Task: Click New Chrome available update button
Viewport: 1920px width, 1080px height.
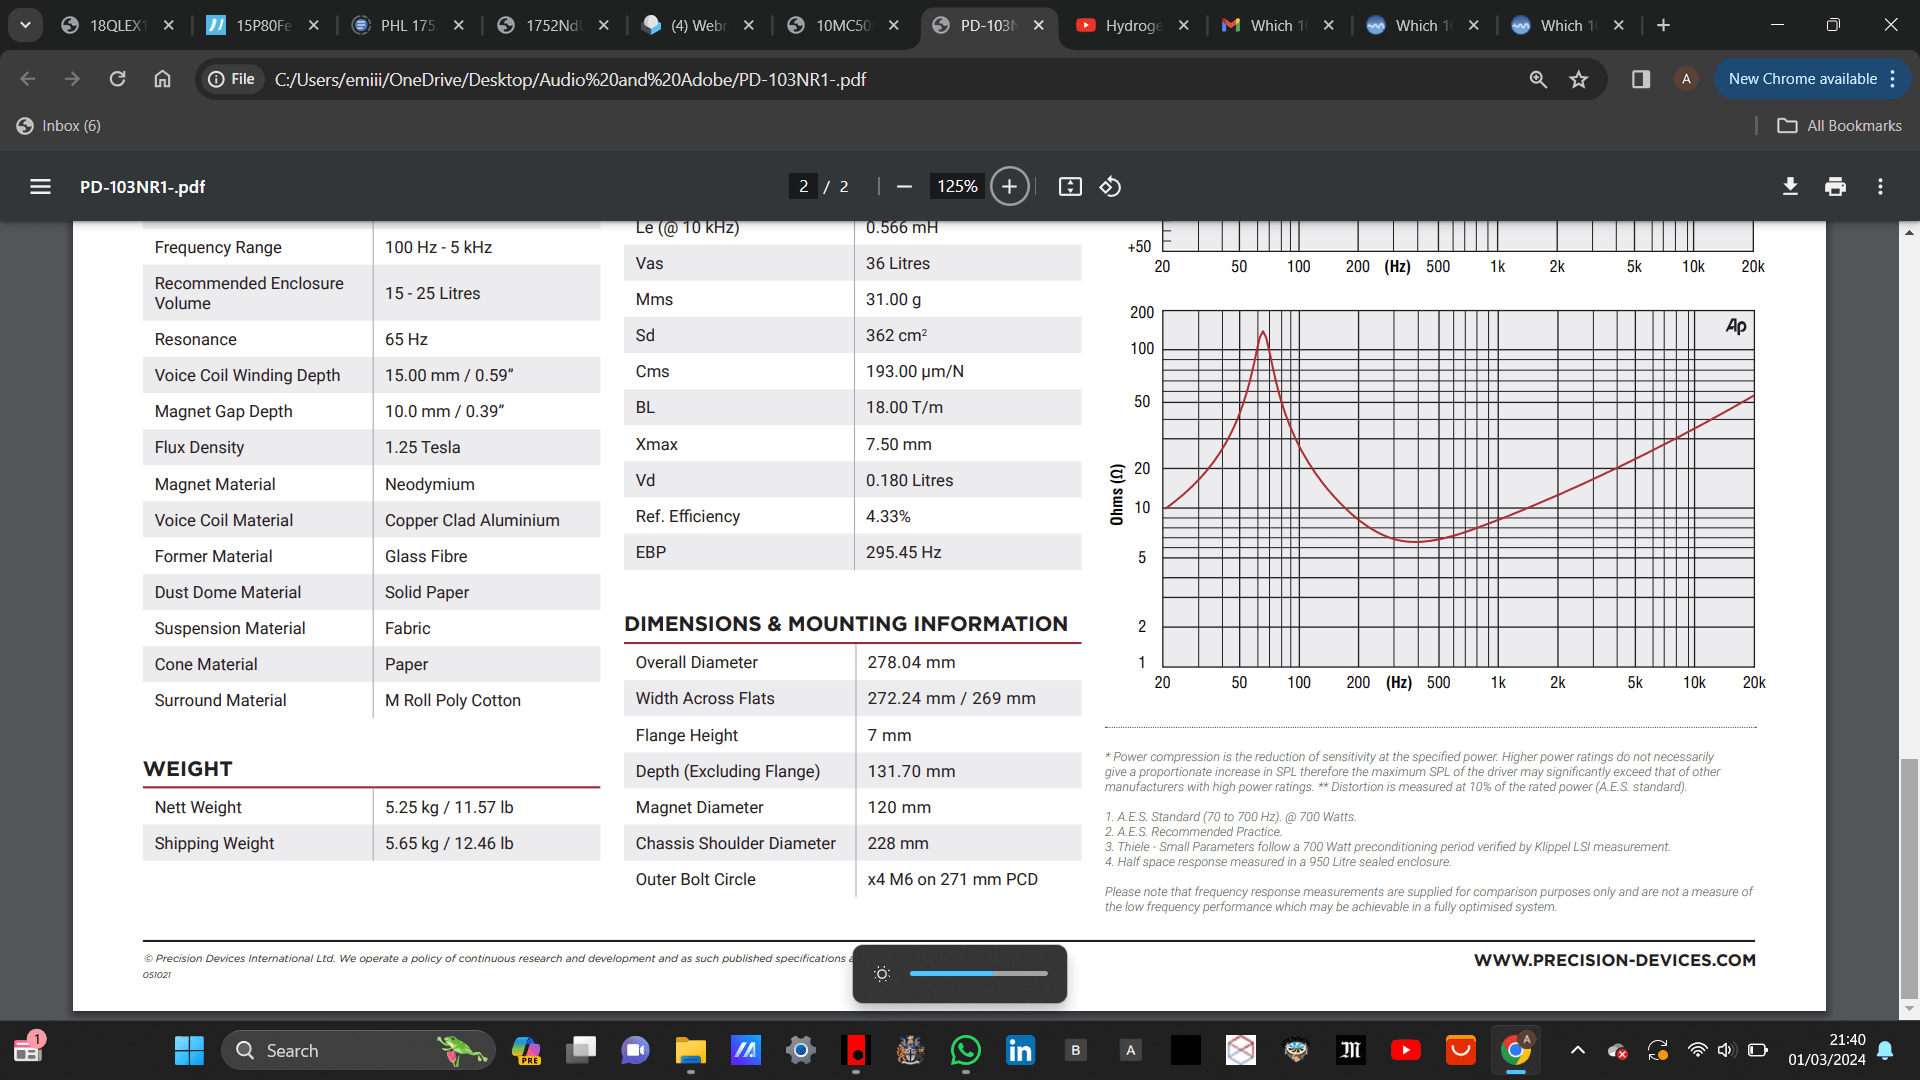Action: [x=1811, y=79]
